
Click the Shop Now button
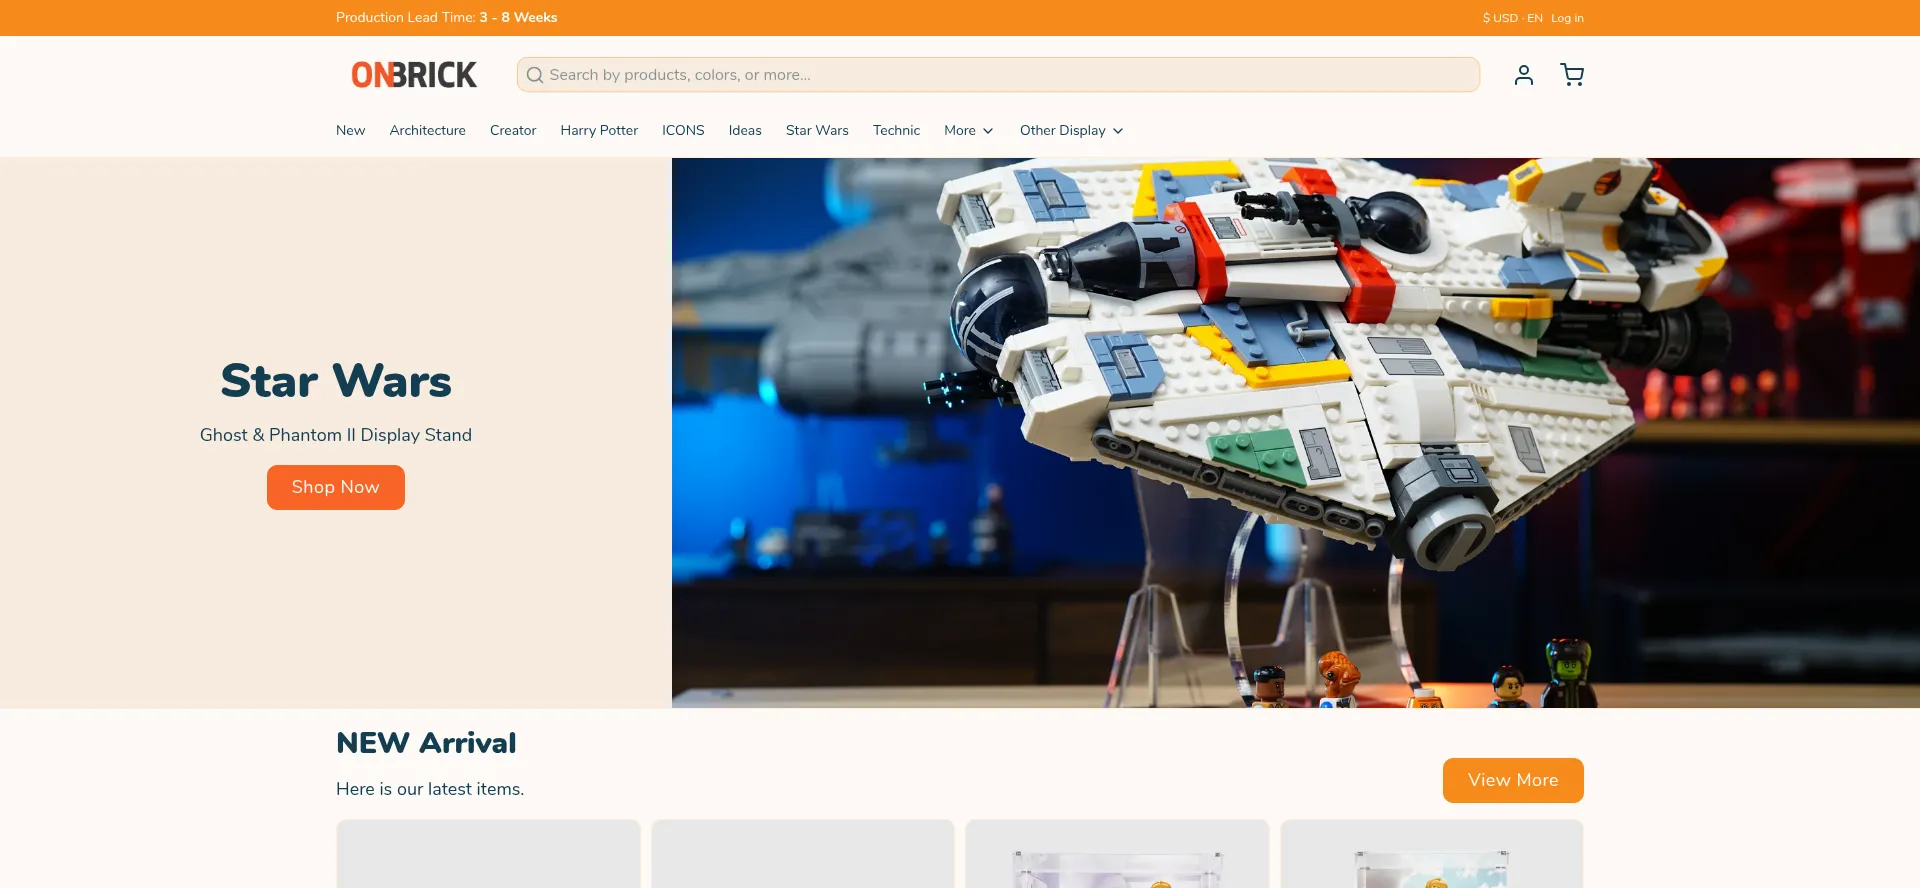coord(336,487)
